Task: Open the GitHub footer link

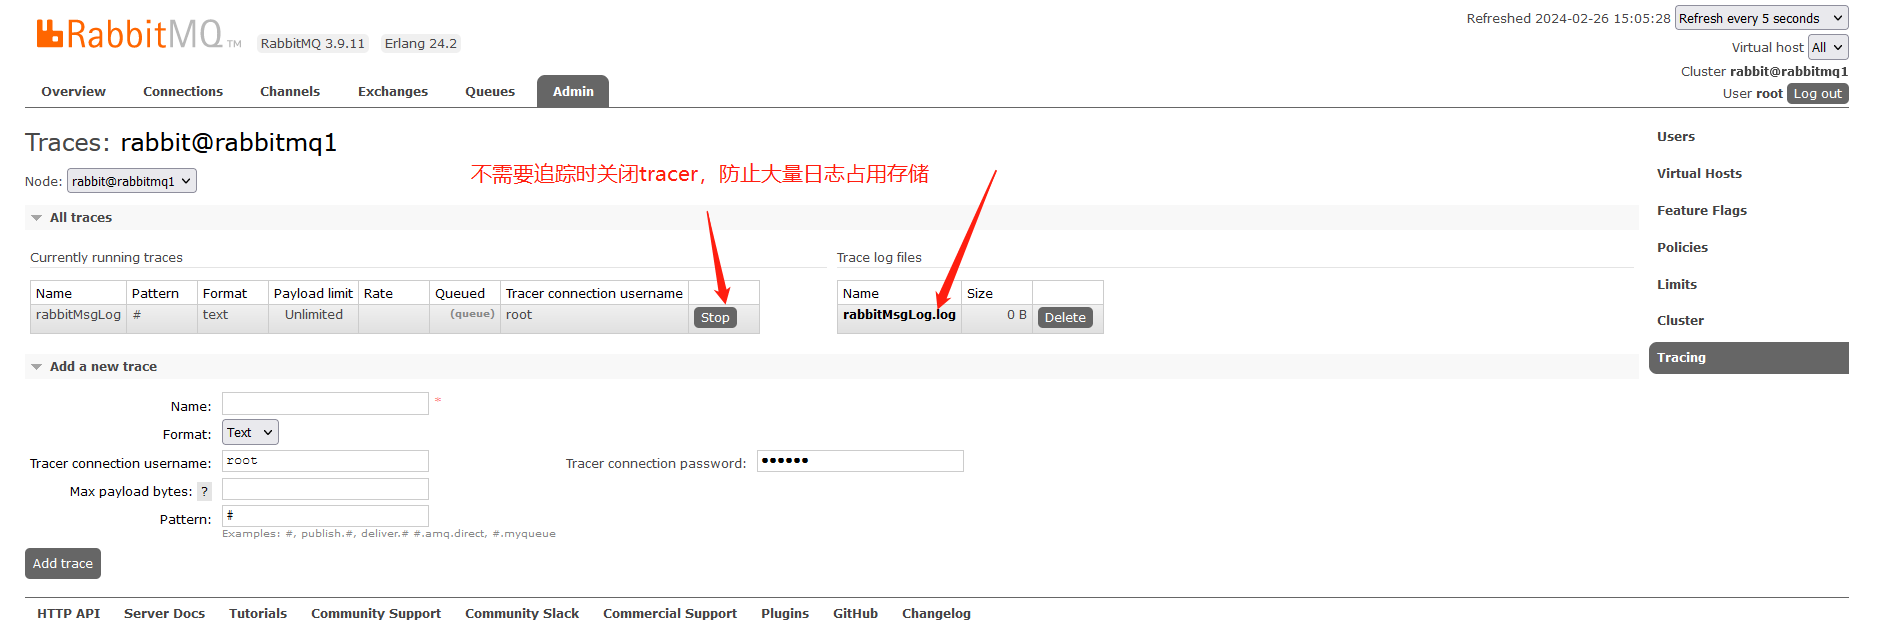Action: (x=855, y=613)
